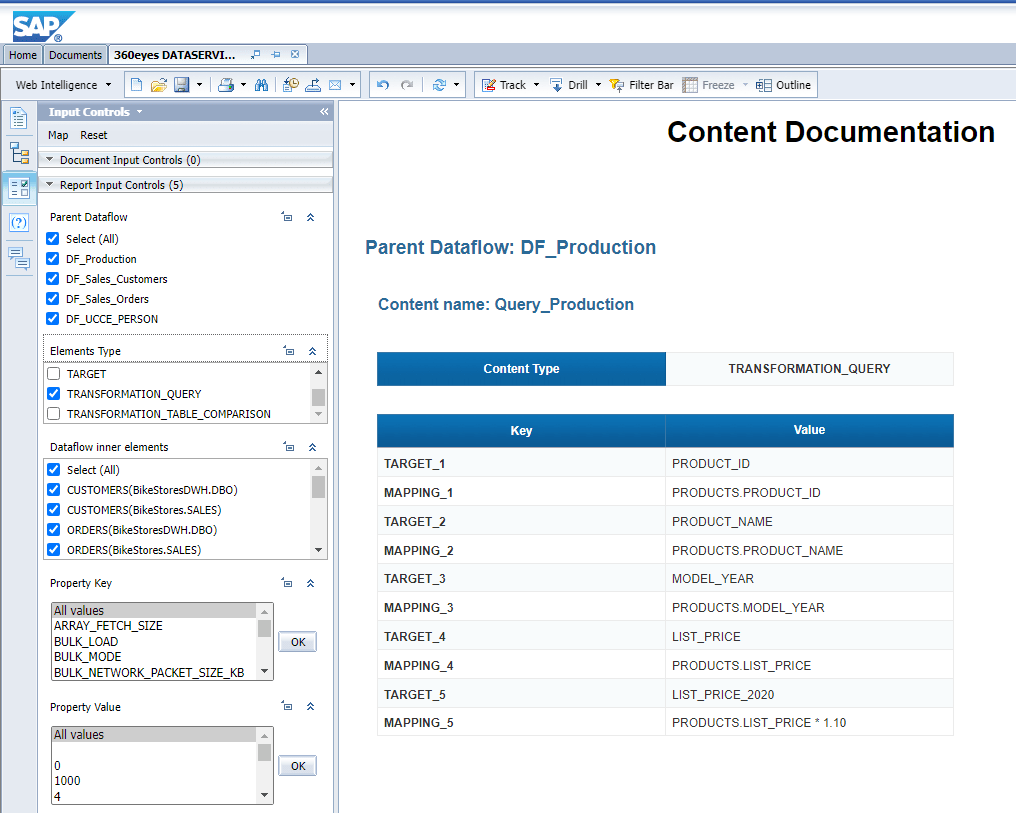Switch to the Documents tab
The width and height of the screenshot is (1016, 813).
point(75,55)
